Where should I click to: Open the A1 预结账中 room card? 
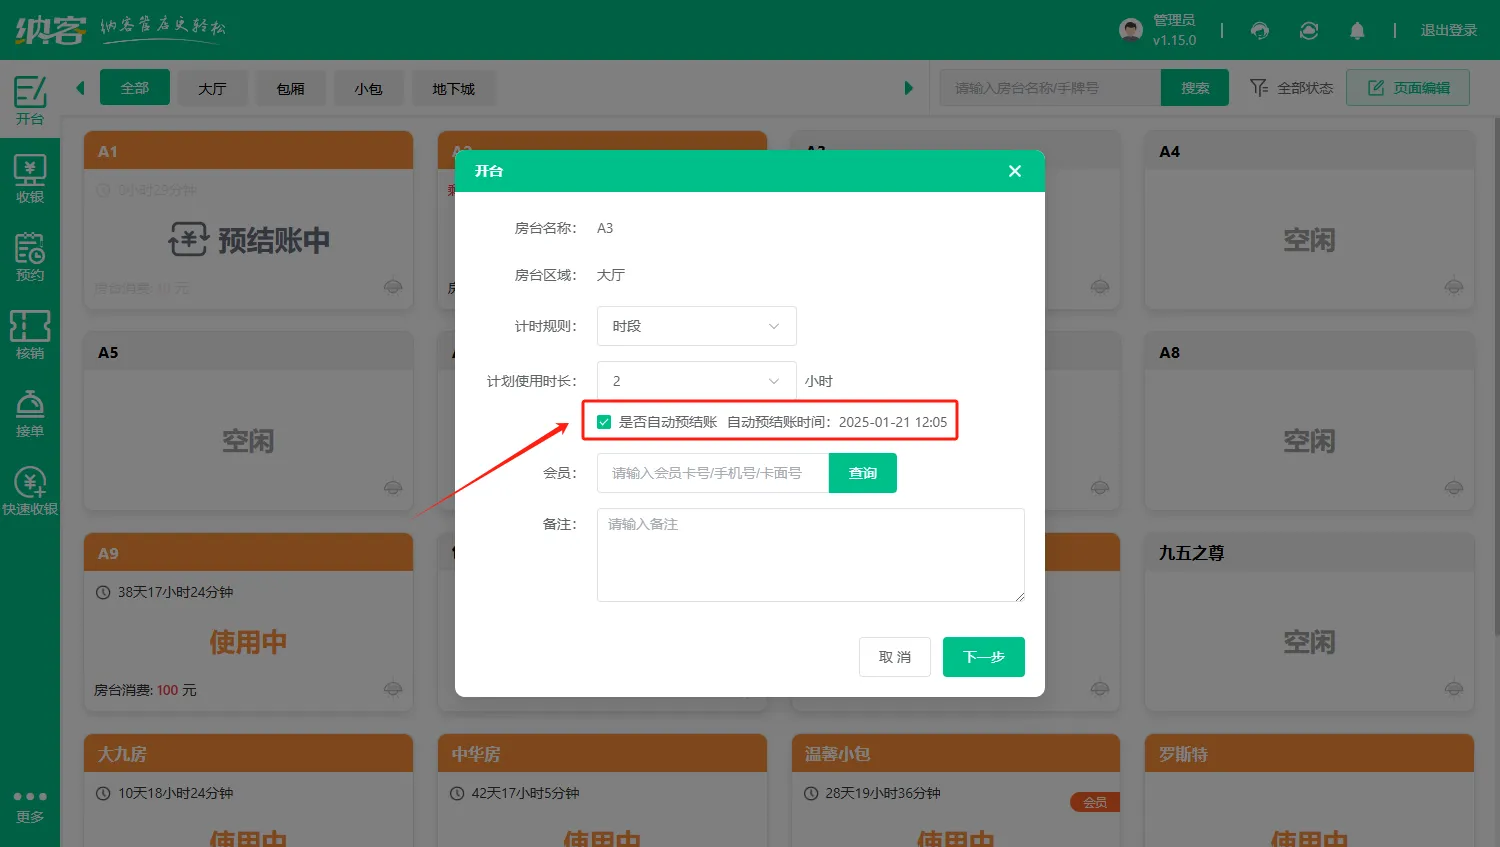pyautogui.click(x=248, y=220)
